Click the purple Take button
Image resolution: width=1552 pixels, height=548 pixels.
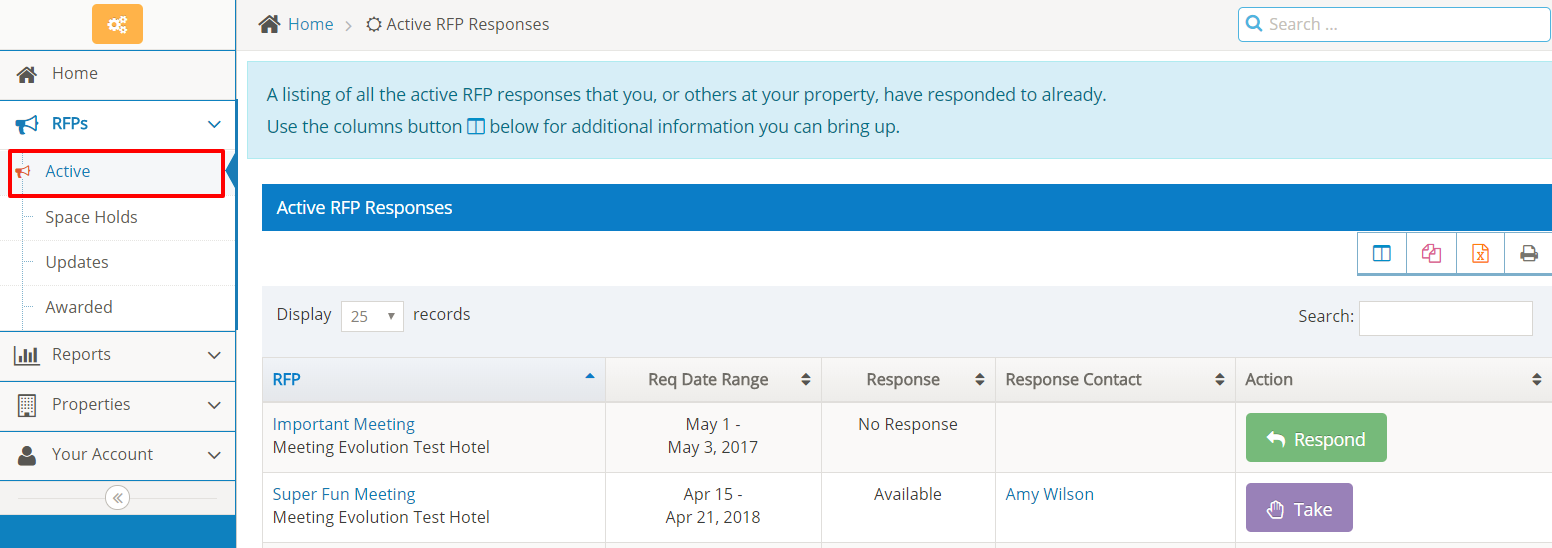click(1299, 509)
